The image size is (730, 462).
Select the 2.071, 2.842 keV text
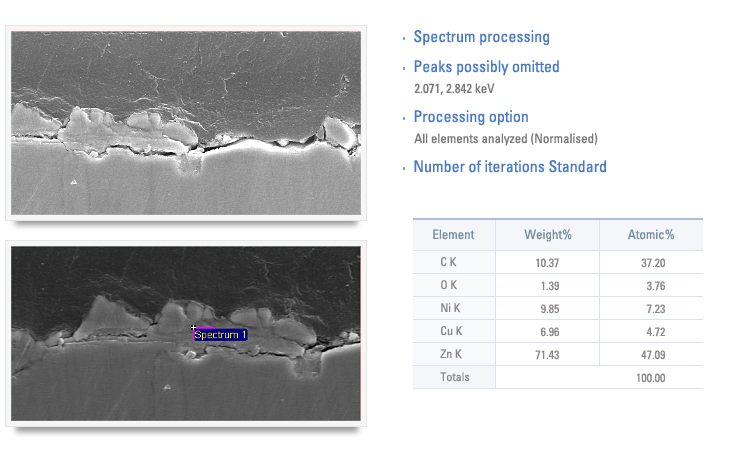tap(454, 88)
